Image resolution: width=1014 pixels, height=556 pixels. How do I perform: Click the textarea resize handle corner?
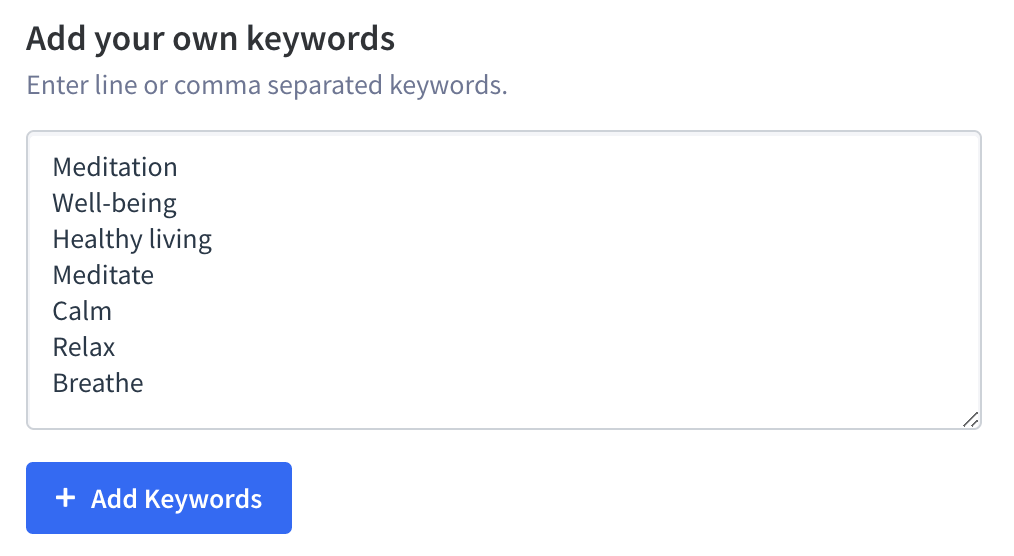pos(970,420)
